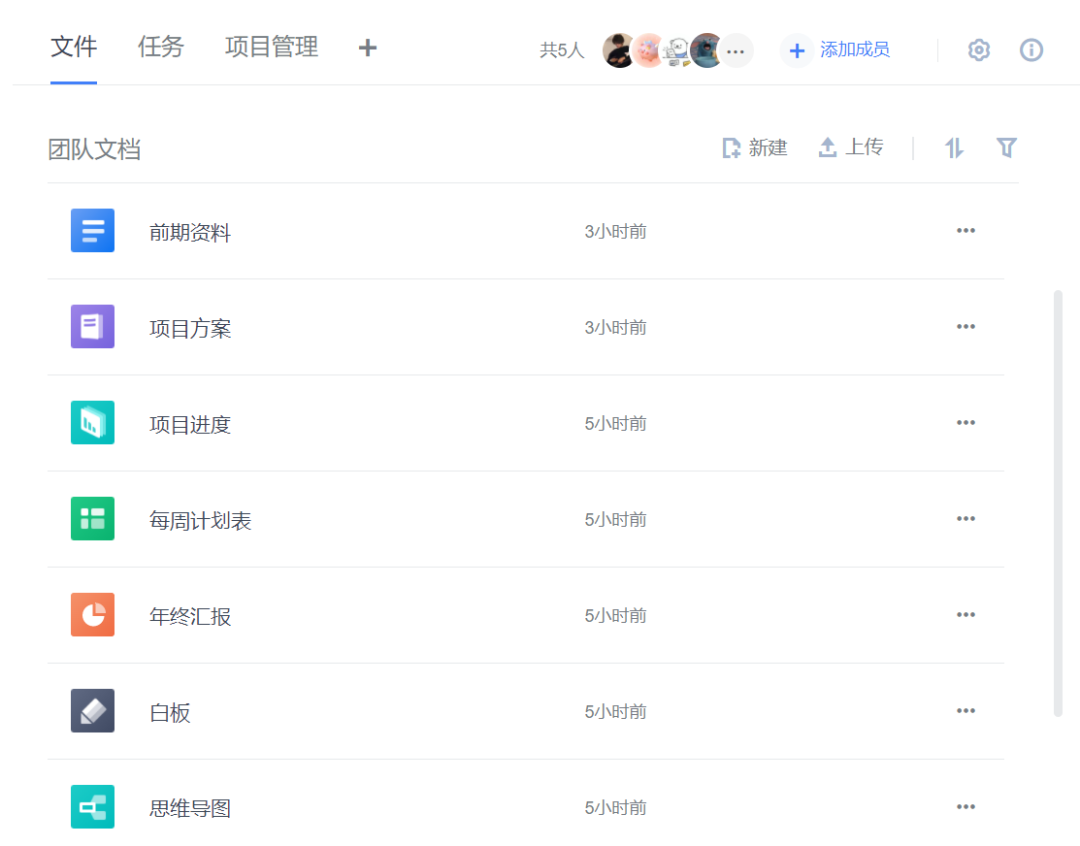Image resolution: width=1080 pixels, height=846 pixels.
Task: Click the info icon in the top right
Action: (x=1031, y=49)
